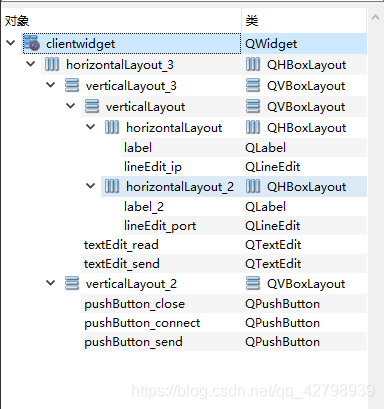The height and width of the screenshot is (409, 384).
Task: Click QVBoxLayout class icon in verticalLayout_3 row
Action: pos(253,85)
